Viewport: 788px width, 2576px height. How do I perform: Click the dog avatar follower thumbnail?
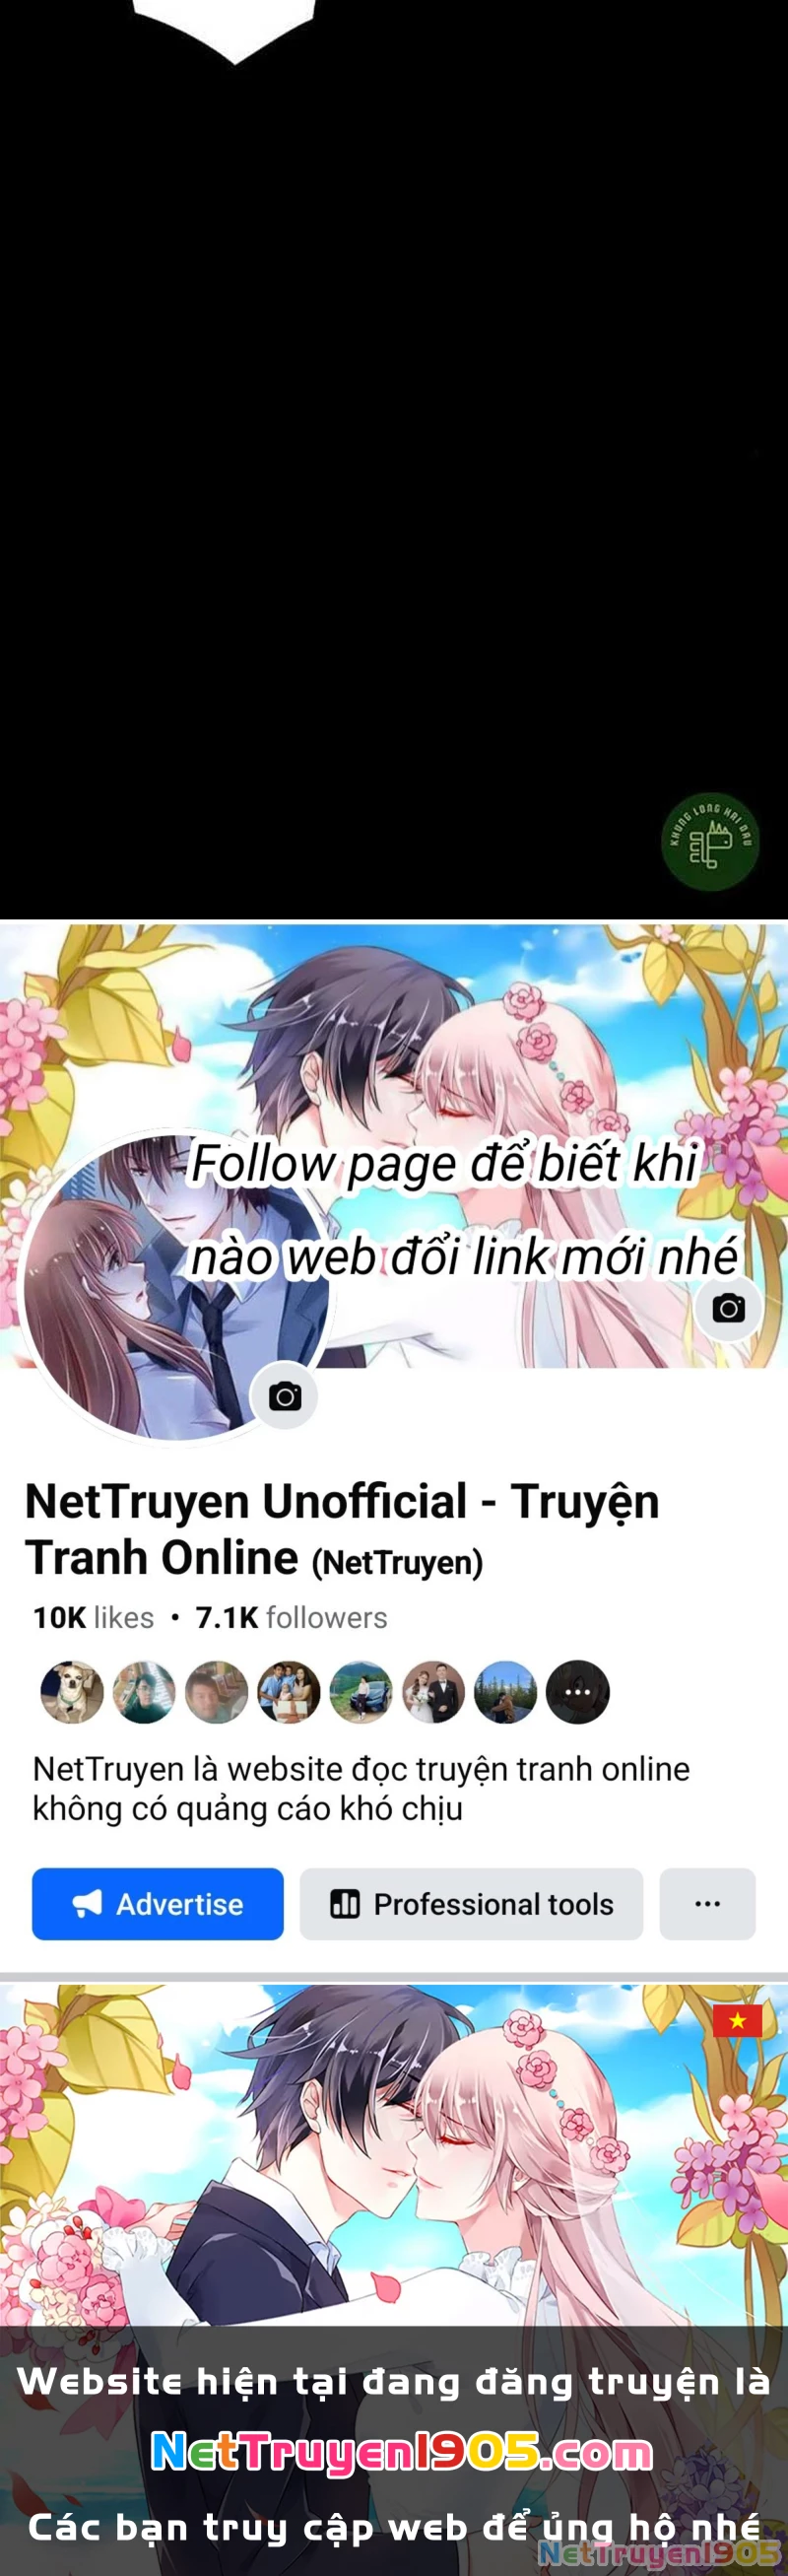tap(72, 1692)
